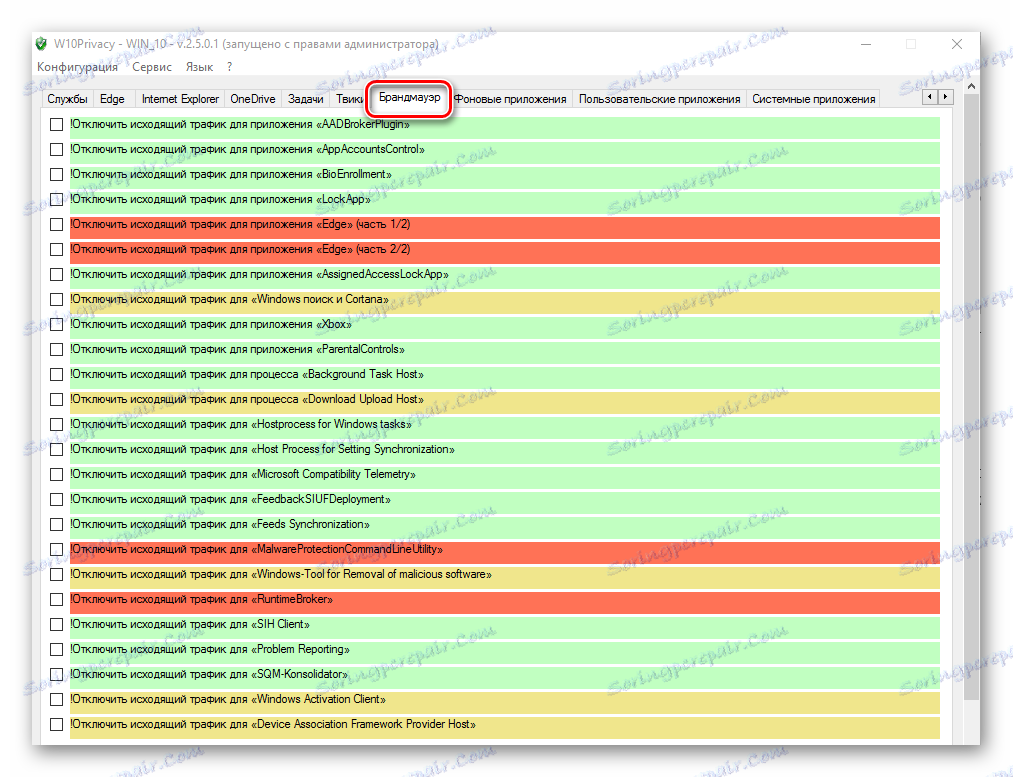The height and width of the screenshot is (777, 1013).
Task: Click the «Problem Reporting» row text
Action: pos(210,649)
